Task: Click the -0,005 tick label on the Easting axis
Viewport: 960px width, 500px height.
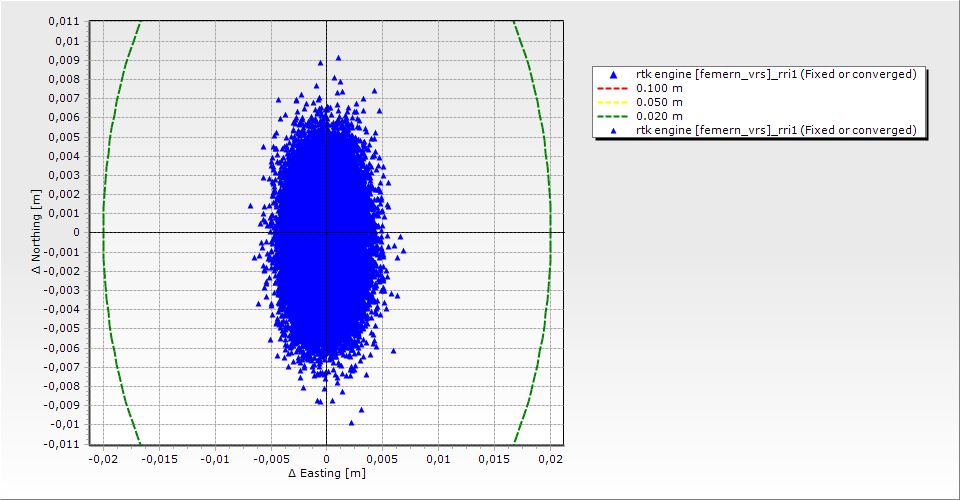Action: pyautogui.click(x=269, y=458)
